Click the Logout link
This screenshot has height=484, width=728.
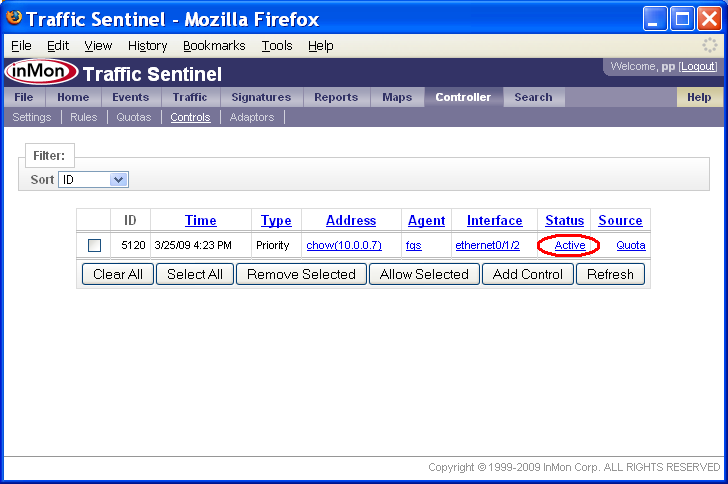tap(698, 66)
